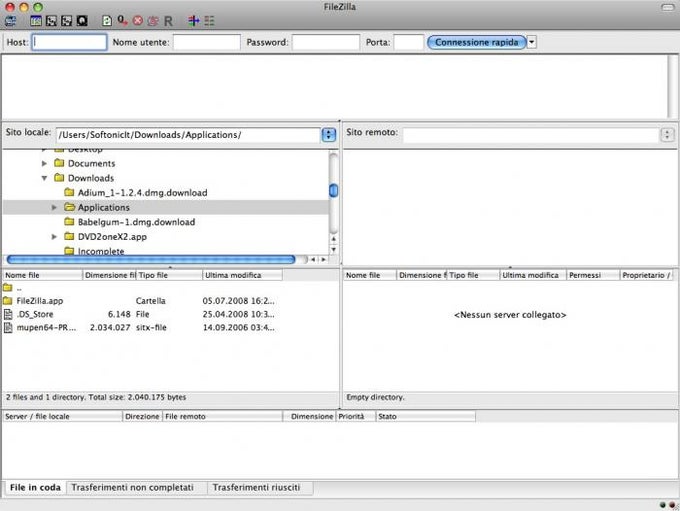The image size is (680, 511).
Task: Click the tree scroll right arrow
Action: coord(323,259)
